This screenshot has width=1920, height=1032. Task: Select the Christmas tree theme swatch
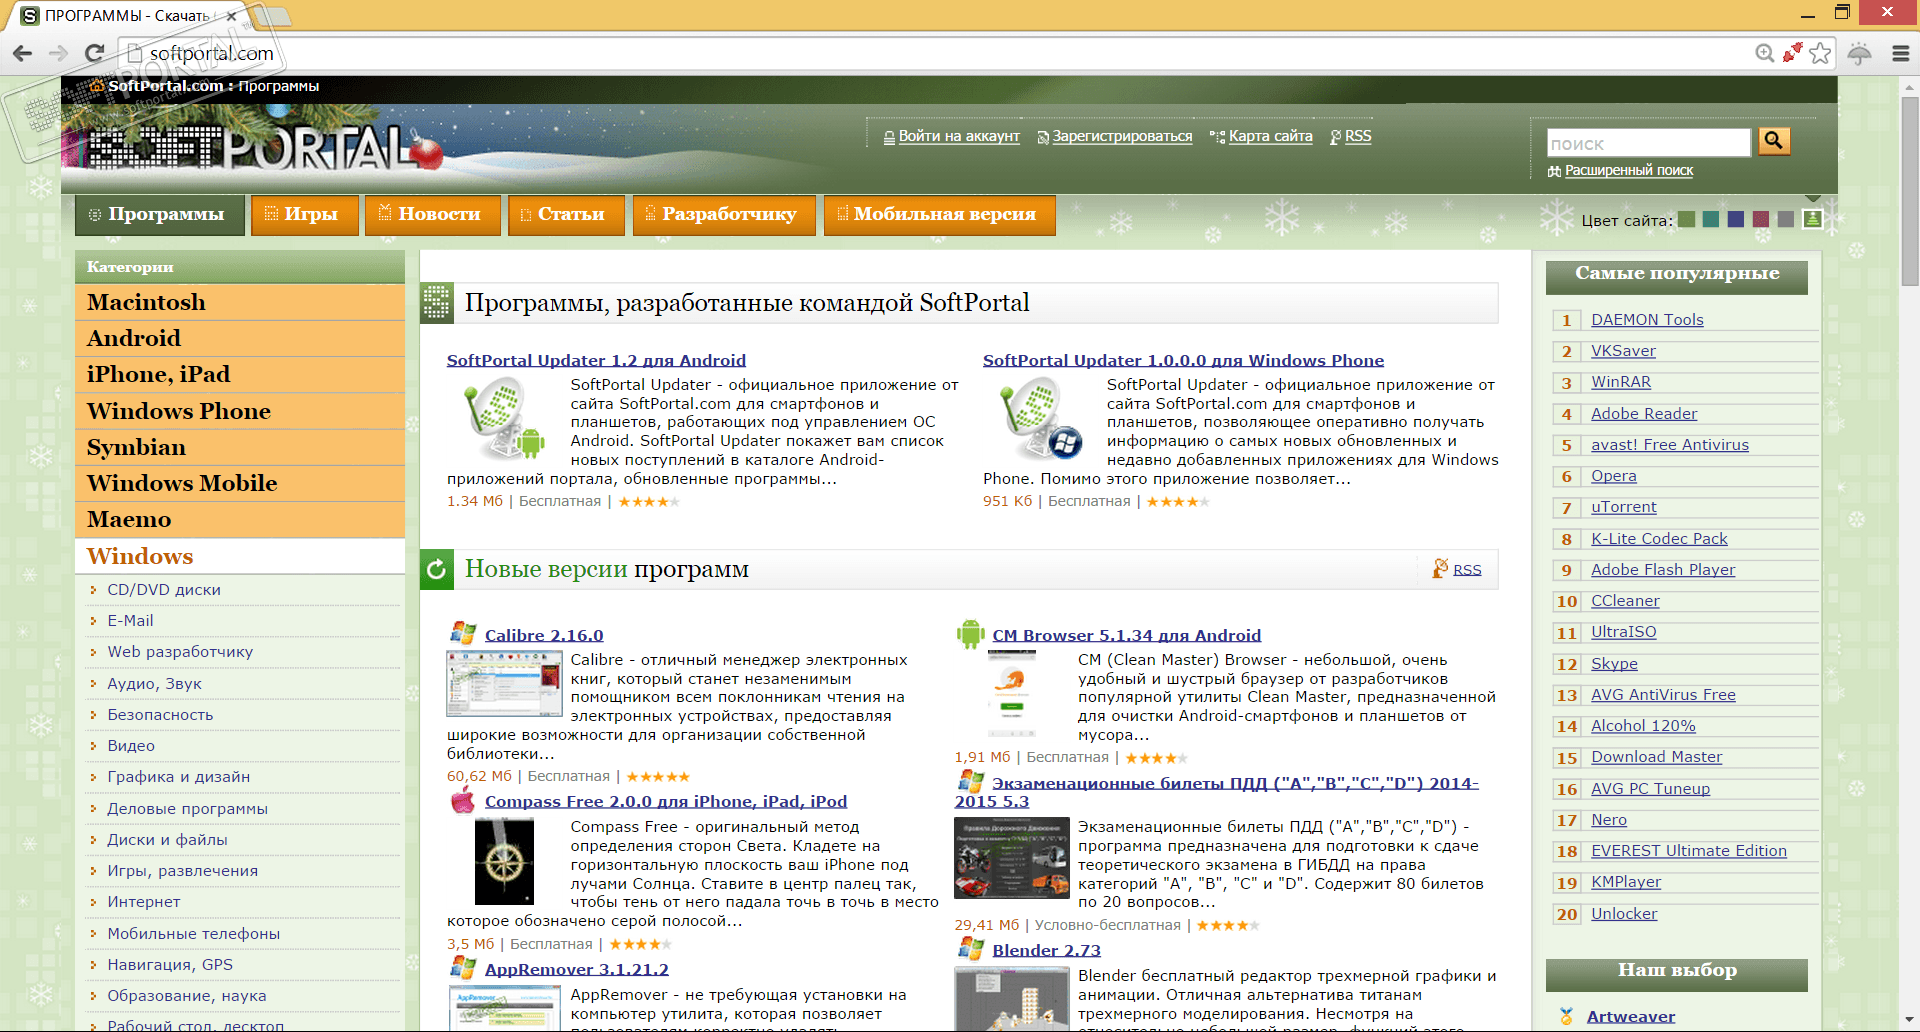(x=1812, y=219)
